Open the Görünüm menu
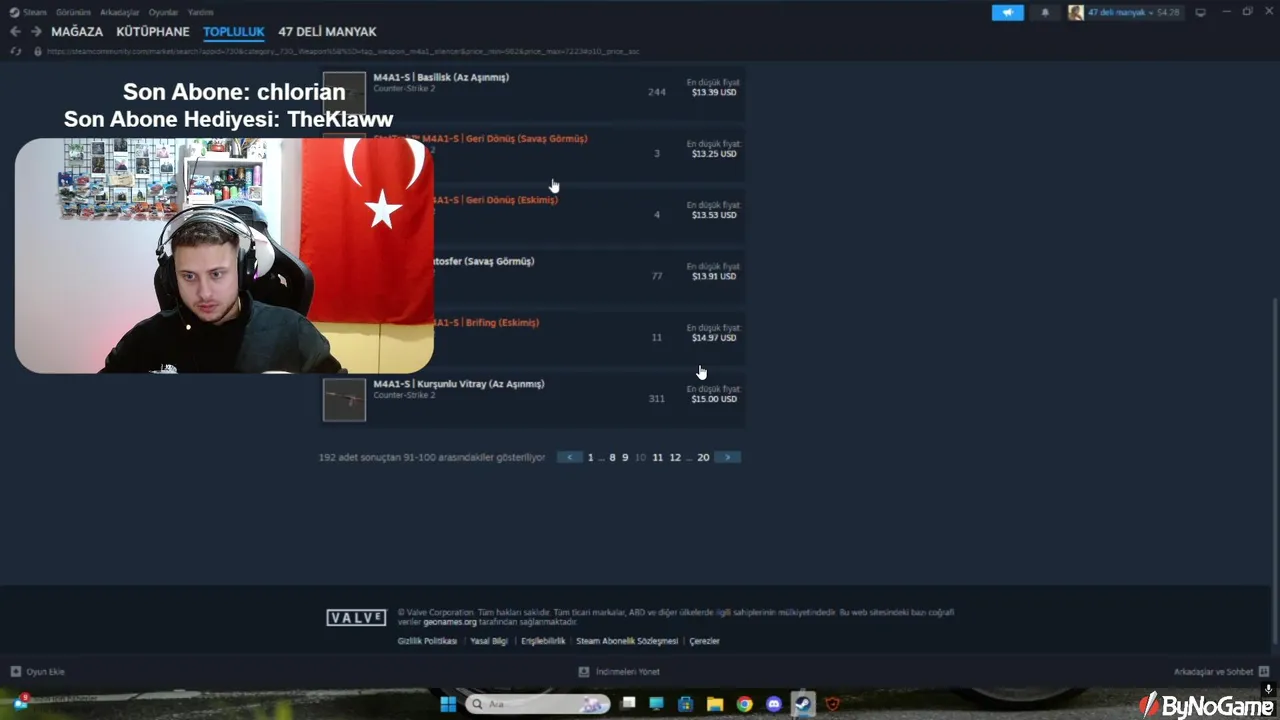This screenshot has height=720, width=1280. click(x=74, y=12)
